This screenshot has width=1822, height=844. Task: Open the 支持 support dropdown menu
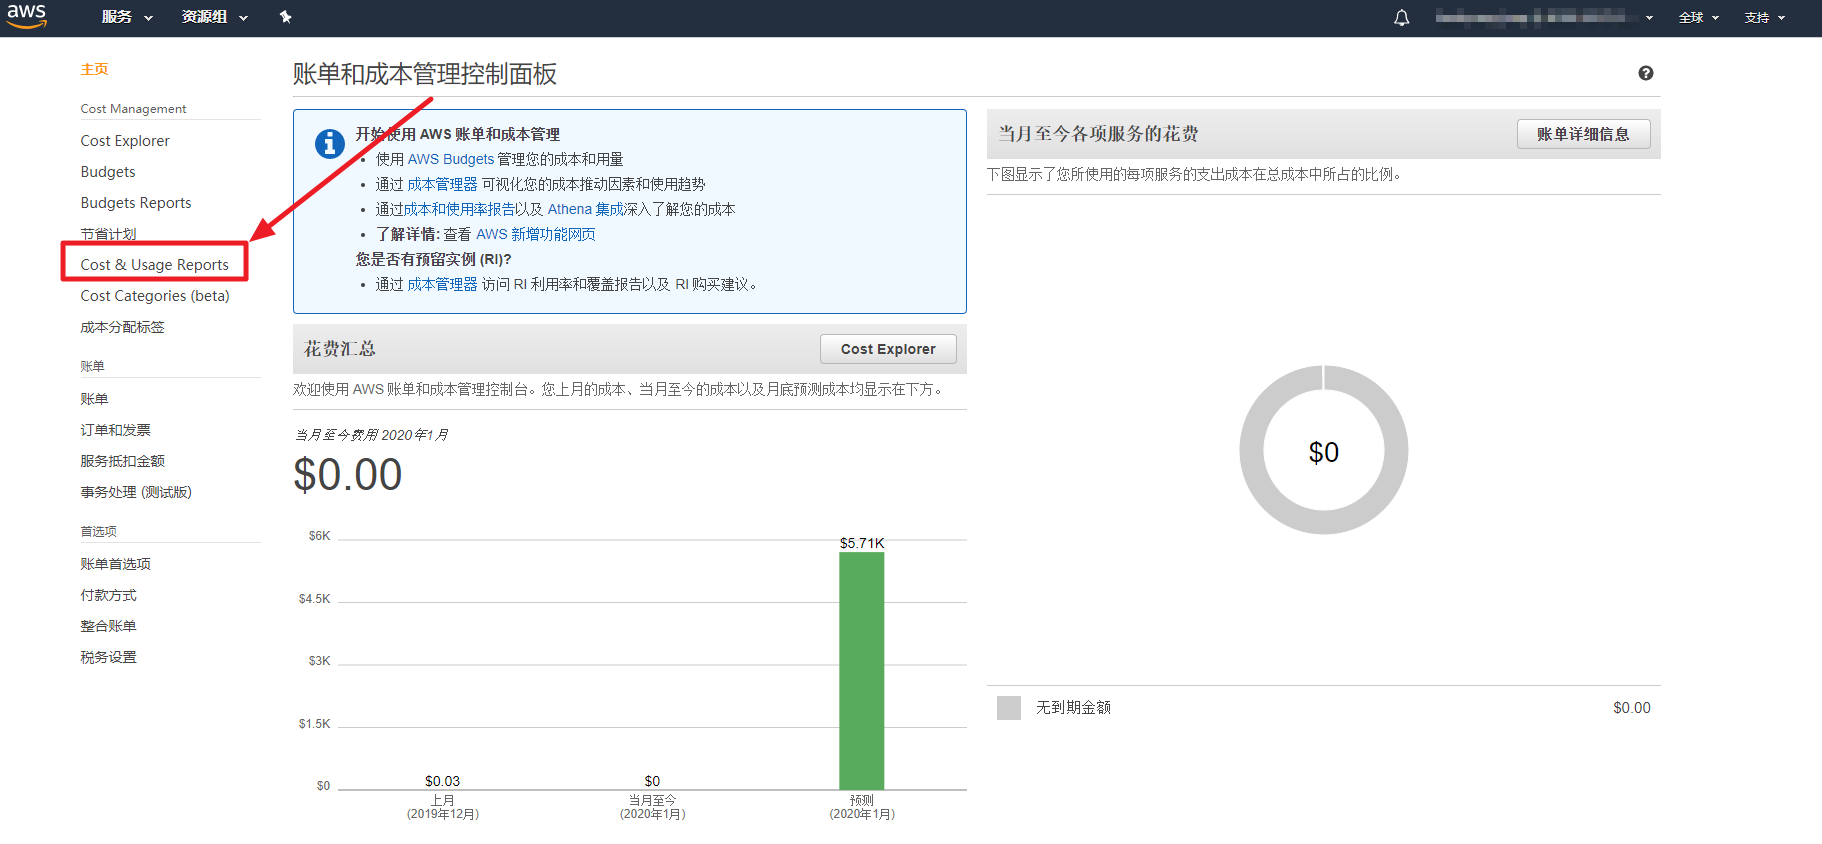[1764, 18]
